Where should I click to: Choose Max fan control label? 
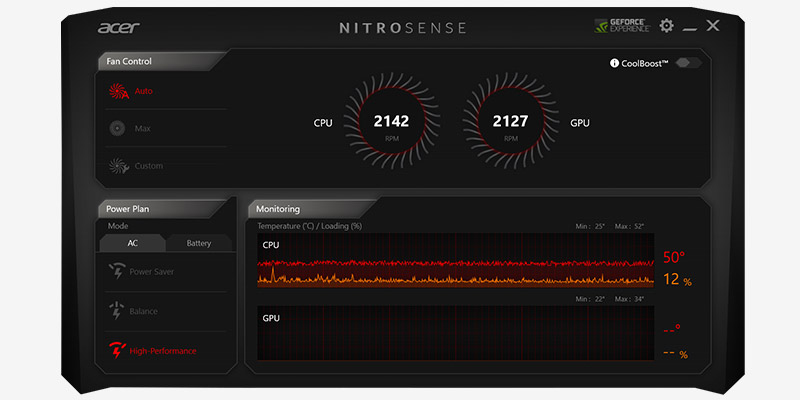(x=142, y=129)
